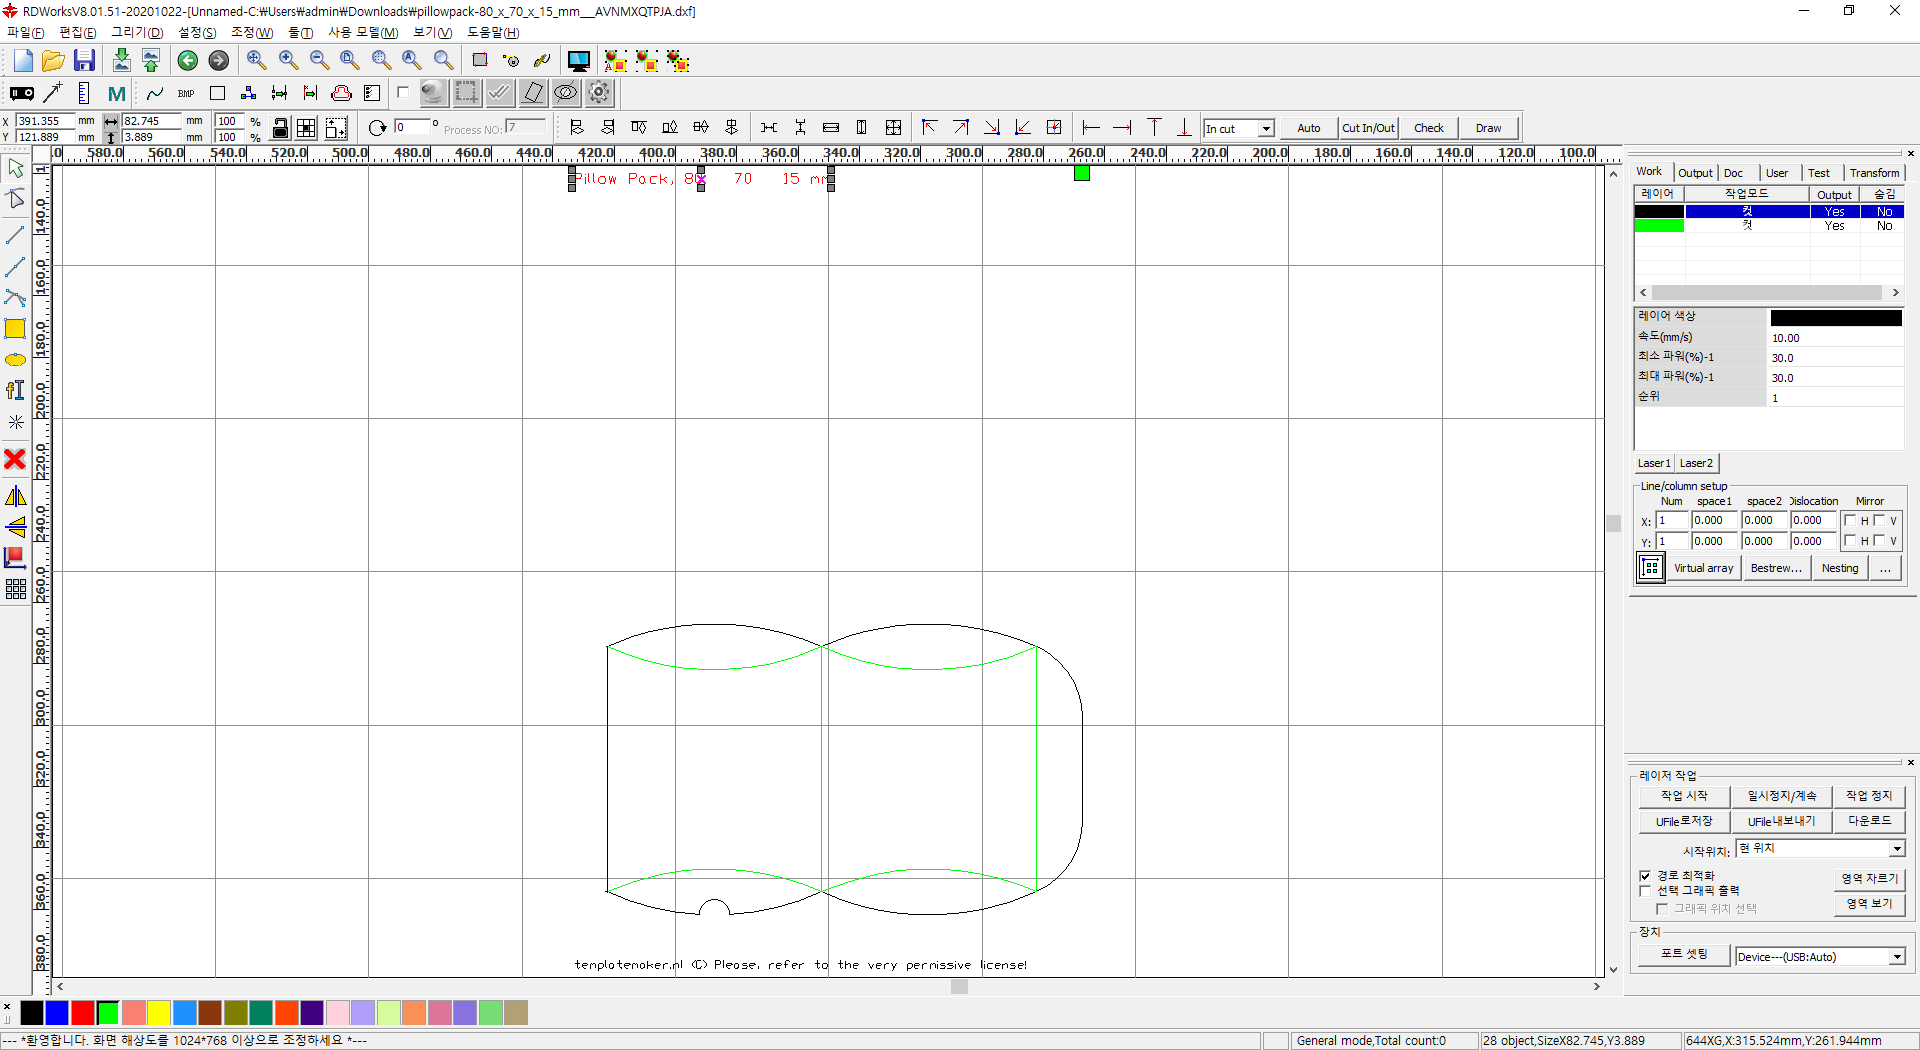Viewport: 1920px width, 1050px height.
Task: Click the aspect ratio lock icon
Action: pos(281,128)
